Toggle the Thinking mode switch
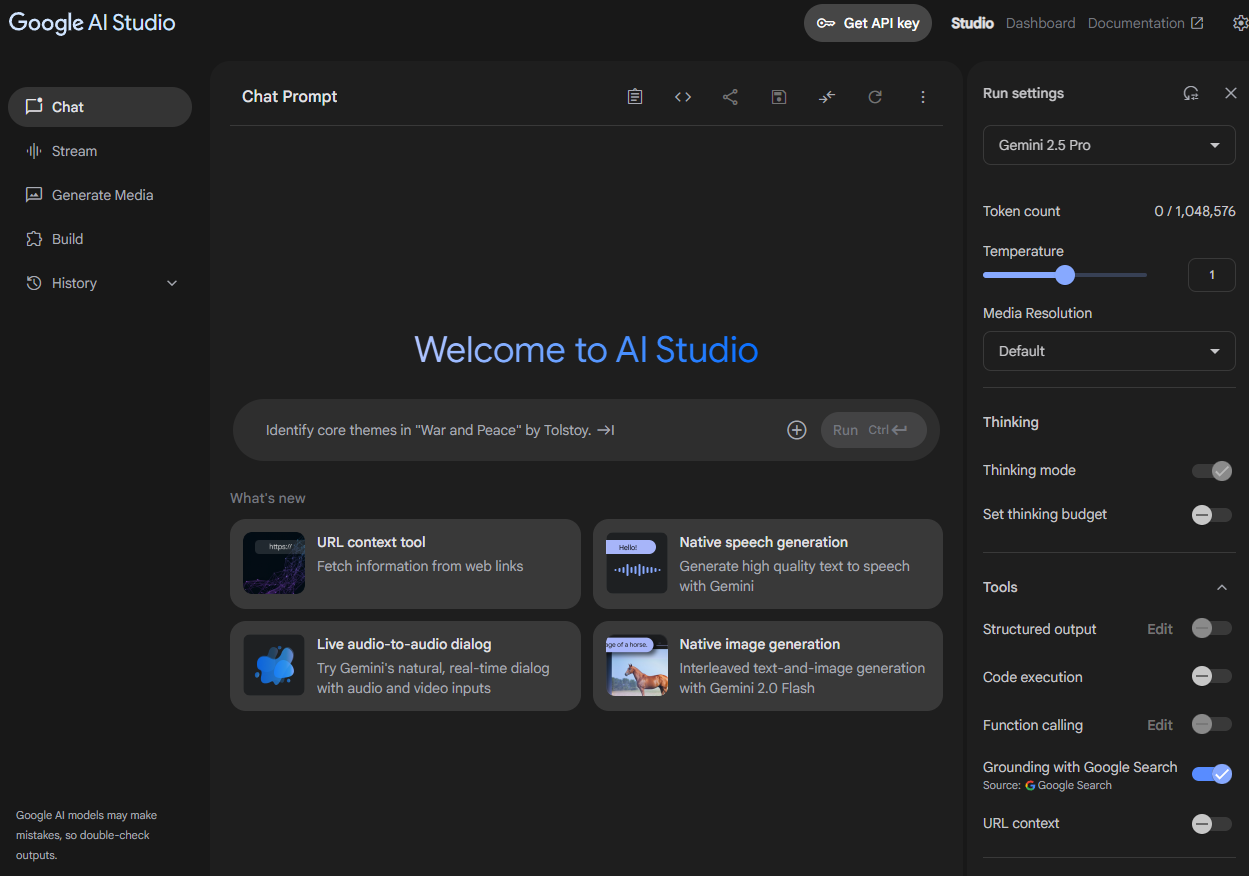This screenshot has height=876, width=1249. (1212, 471)
